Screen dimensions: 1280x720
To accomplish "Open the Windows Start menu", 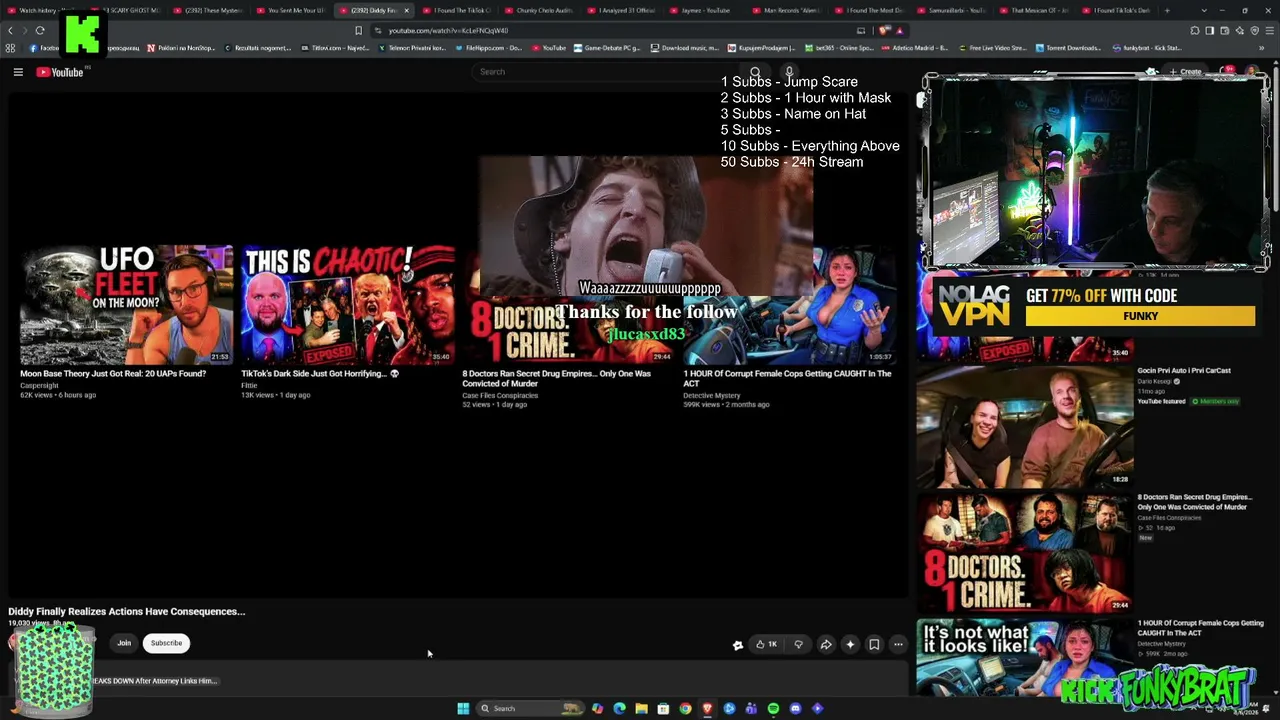I will (463, 709).
